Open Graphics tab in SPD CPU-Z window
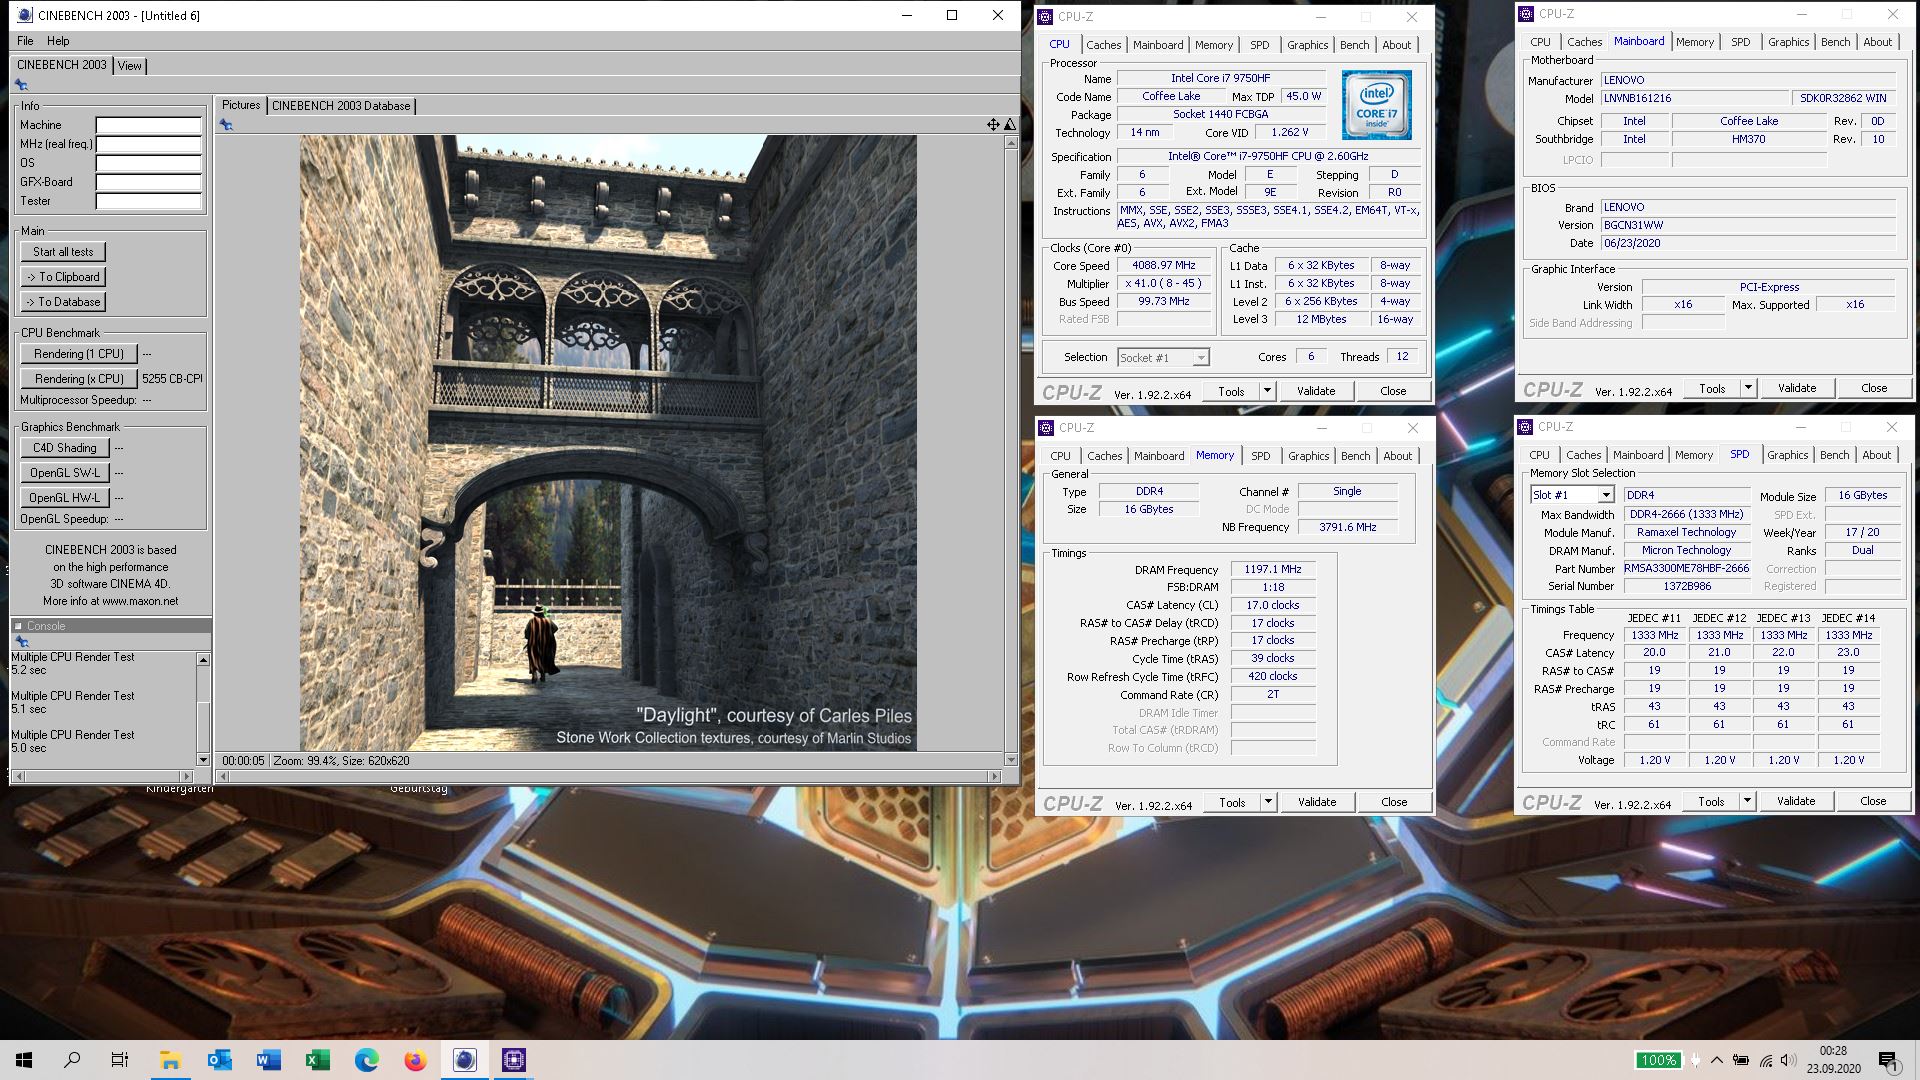This screenshot has width=1920, height=1080. [1787, 455]
